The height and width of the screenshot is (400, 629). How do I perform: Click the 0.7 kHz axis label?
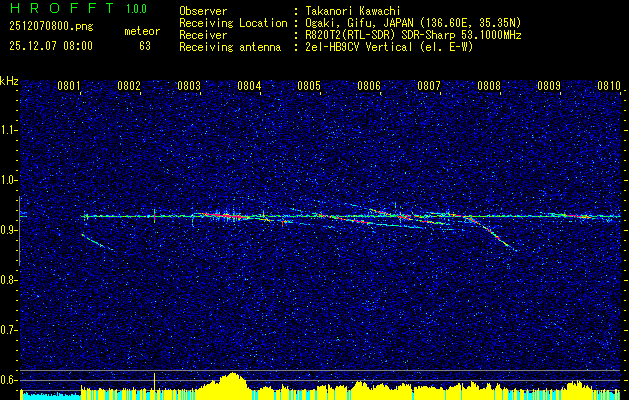[x=9, y=330]
